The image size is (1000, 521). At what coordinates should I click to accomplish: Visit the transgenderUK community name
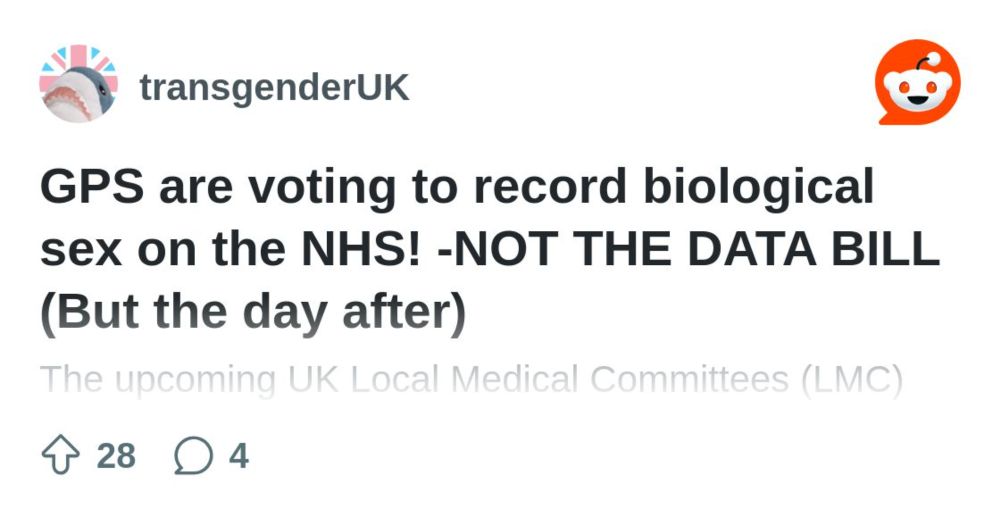click(274, 87)
